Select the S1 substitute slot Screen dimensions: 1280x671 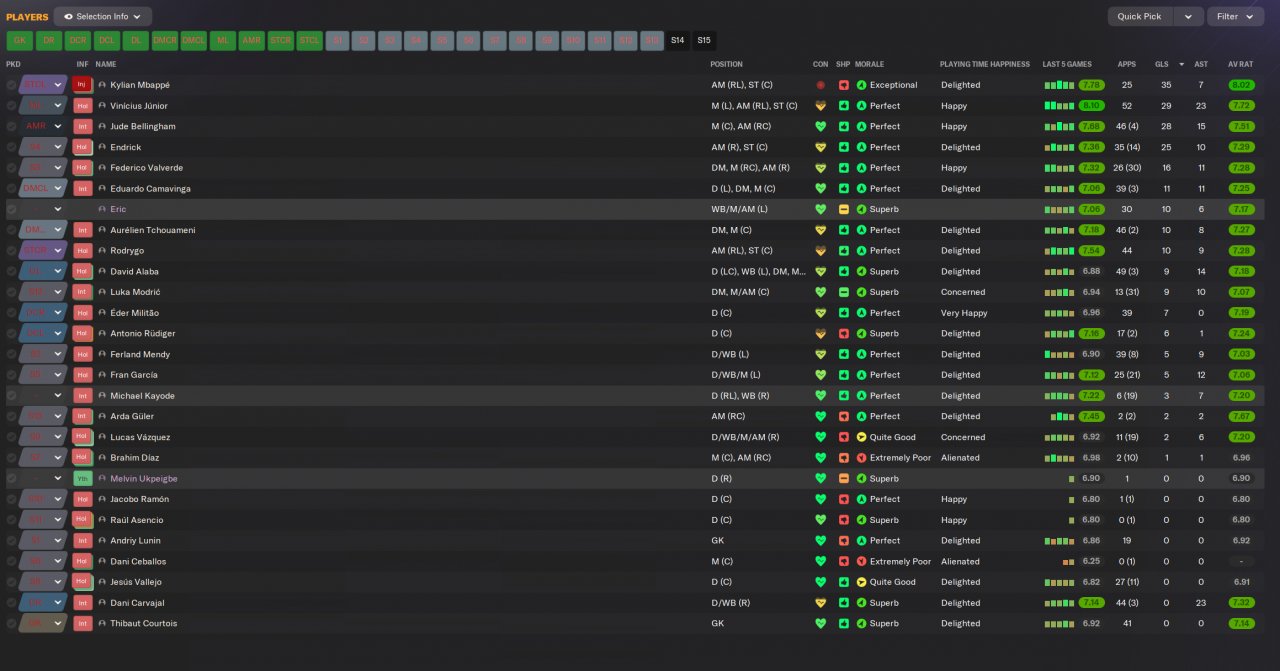338,41
